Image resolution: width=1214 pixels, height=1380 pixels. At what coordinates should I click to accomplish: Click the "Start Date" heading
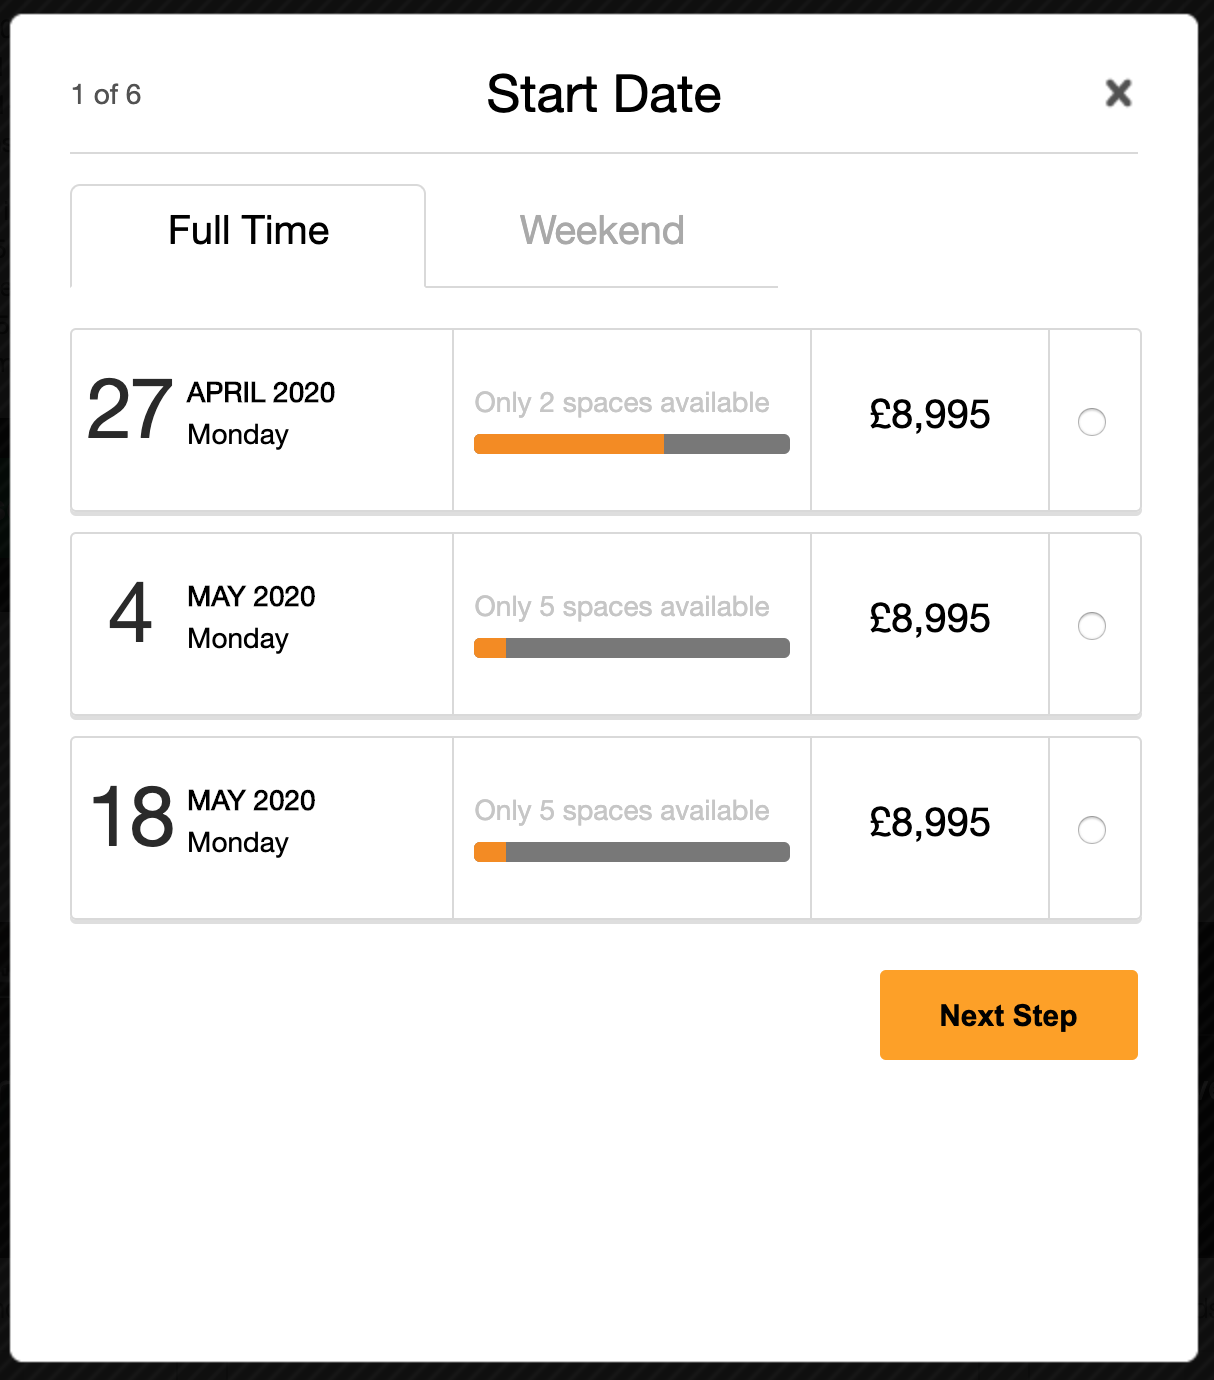point(604,95)
